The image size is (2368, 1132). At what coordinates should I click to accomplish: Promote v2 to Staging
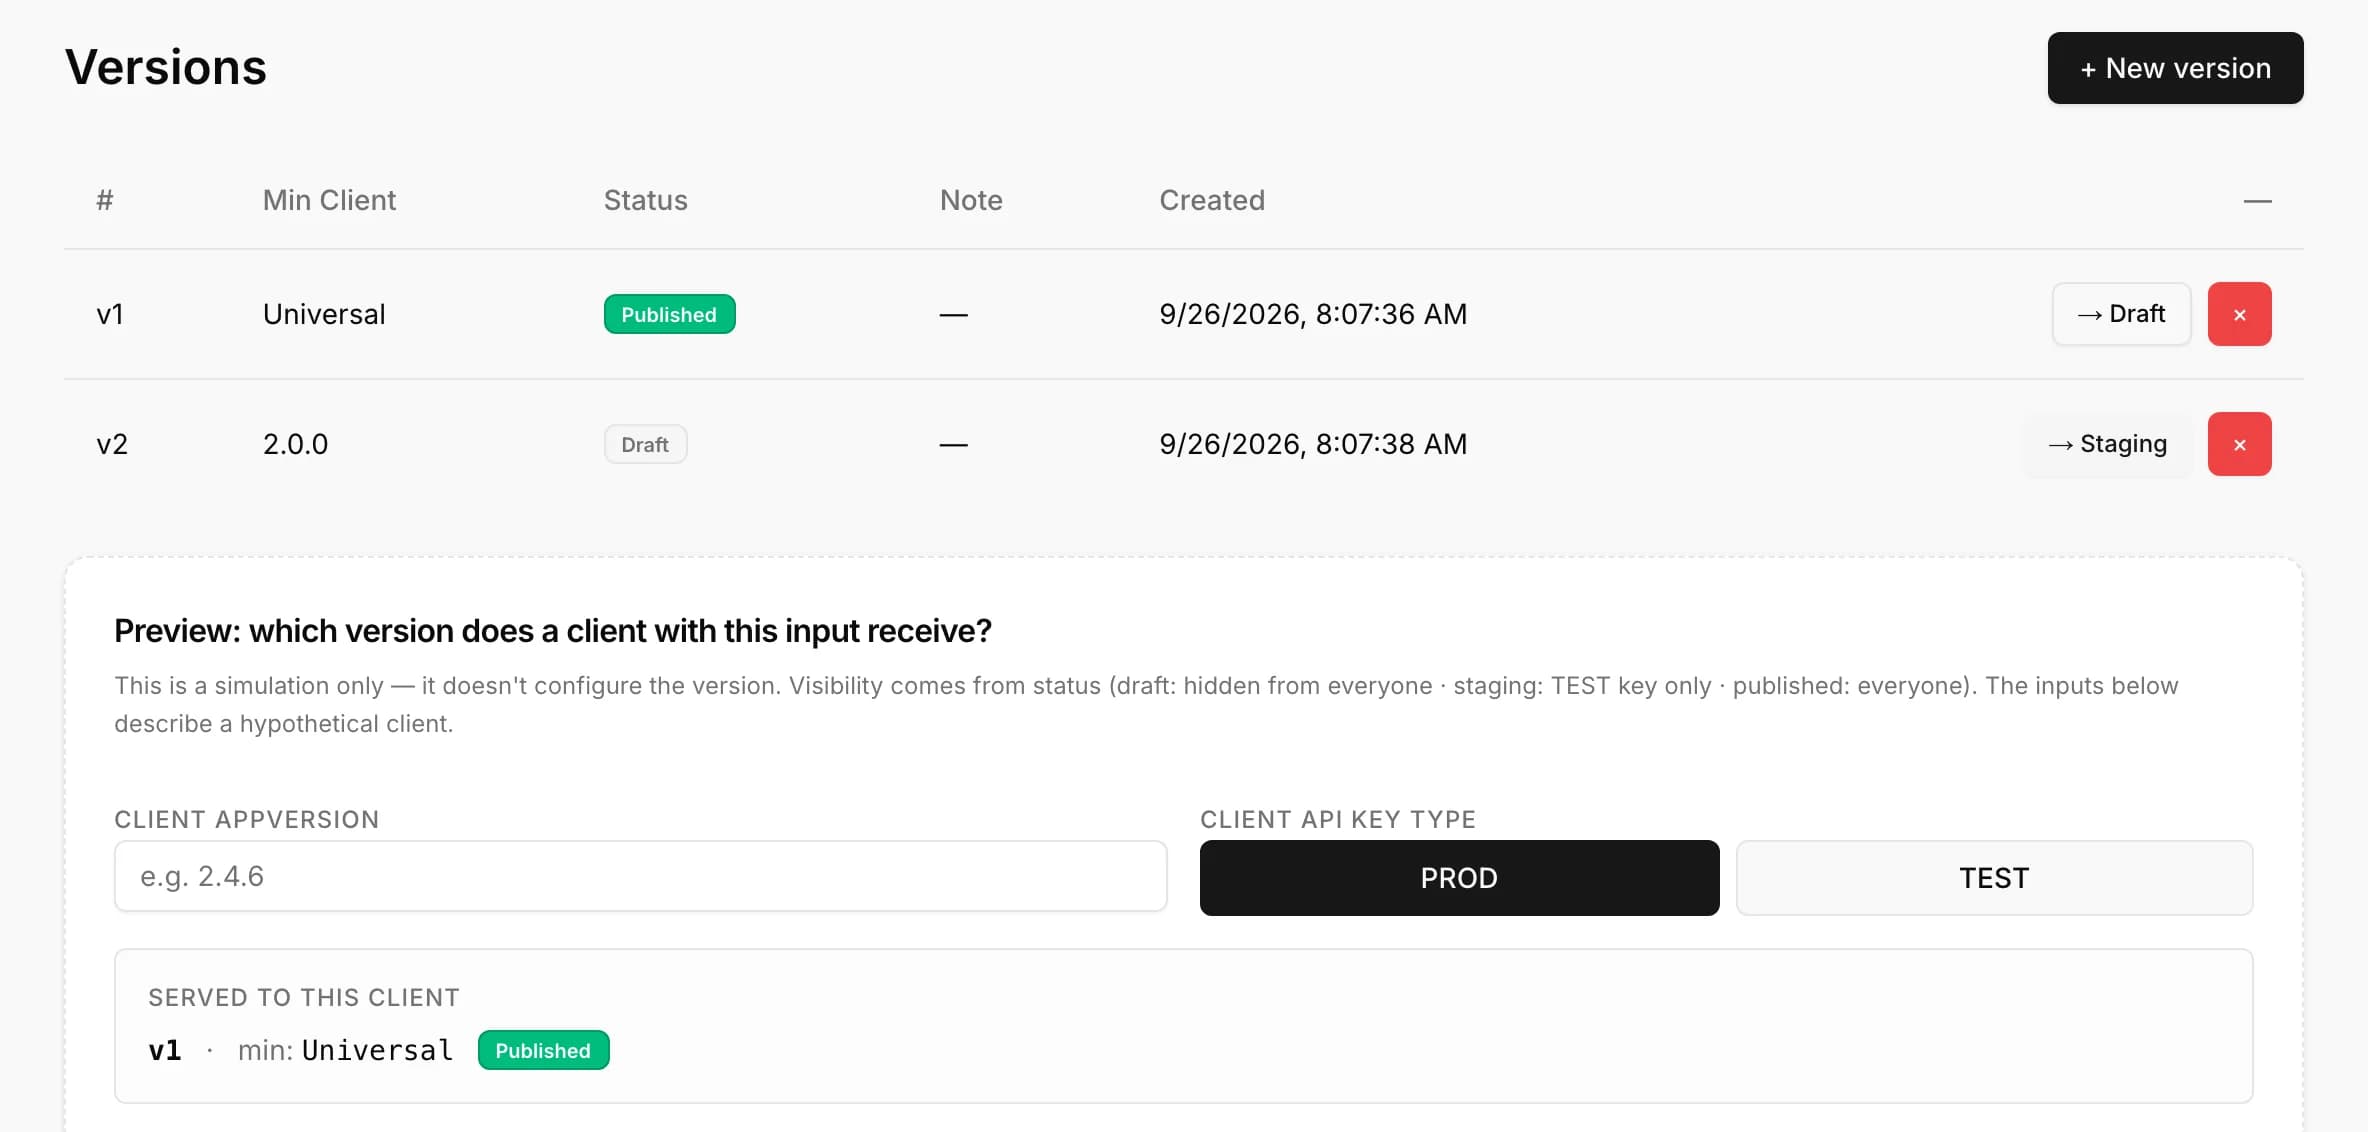(2107, 444)
